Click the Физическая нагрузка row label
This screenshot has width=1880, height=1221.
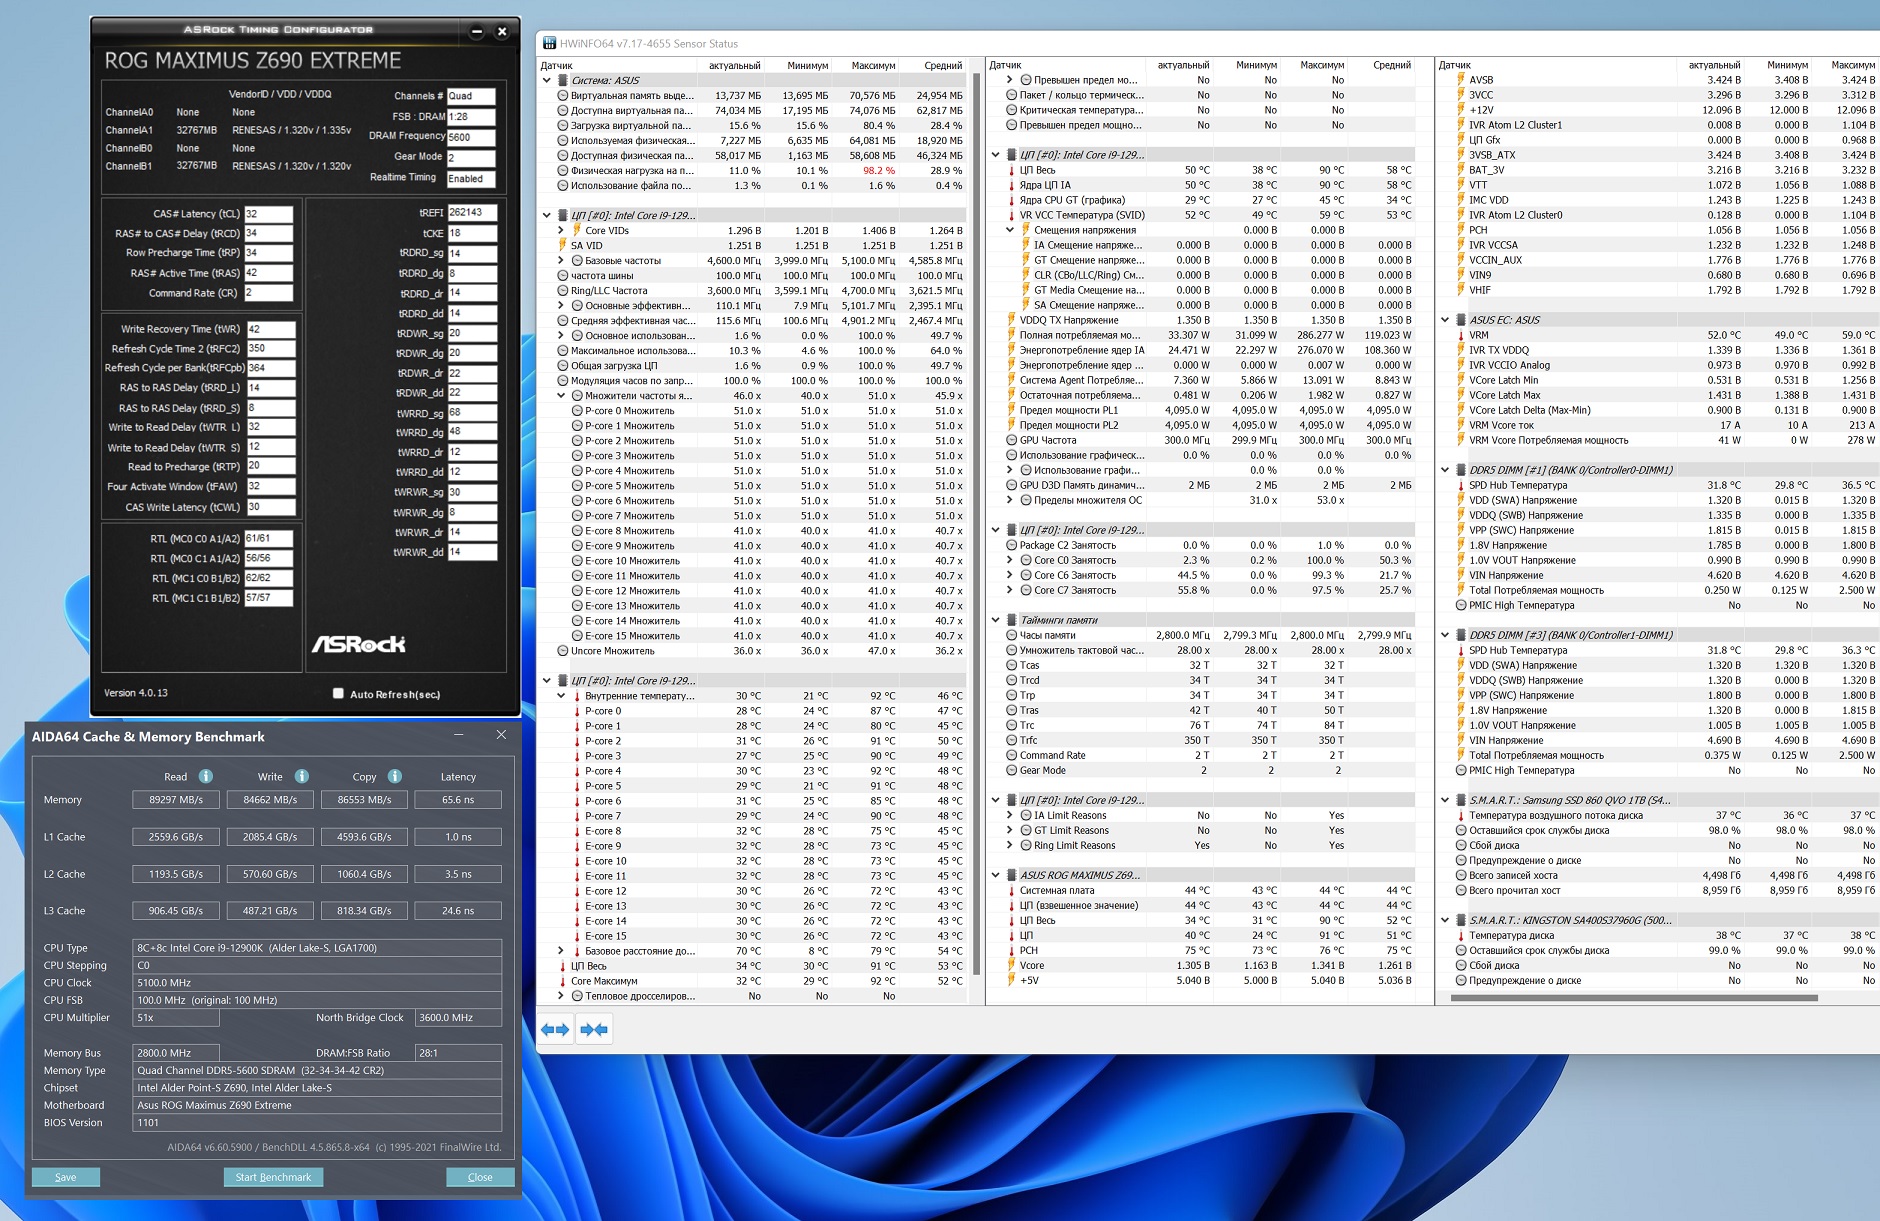click(x=632, y=170)
